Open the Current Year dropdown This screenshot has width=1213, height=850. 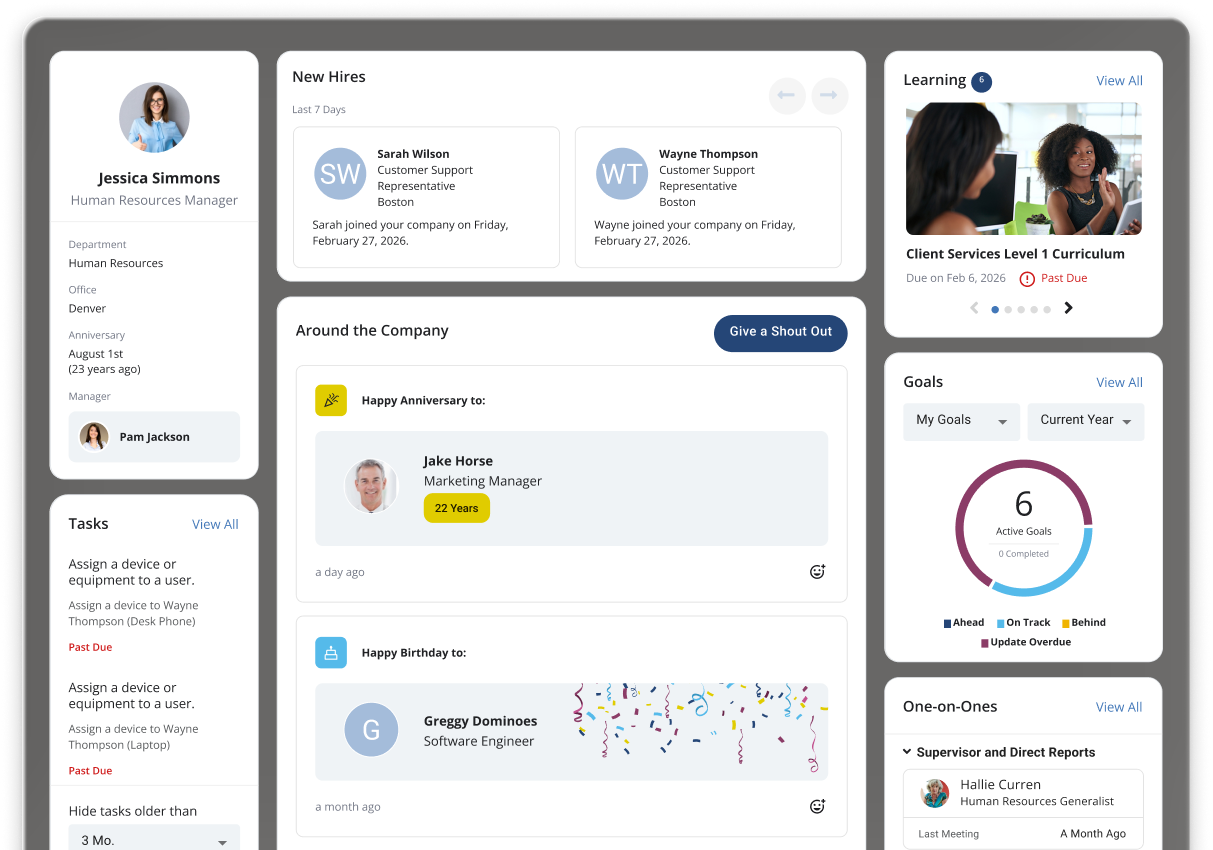(x=1085, y=421)
